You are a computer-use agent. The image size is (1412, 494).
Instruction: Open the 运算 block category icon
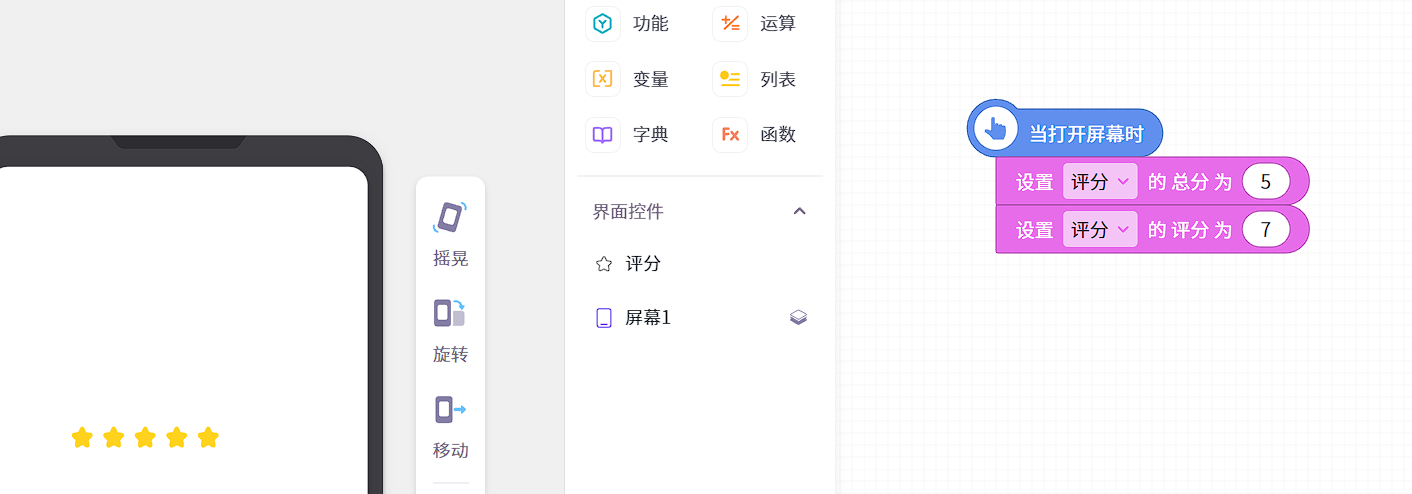click(730, 23)
